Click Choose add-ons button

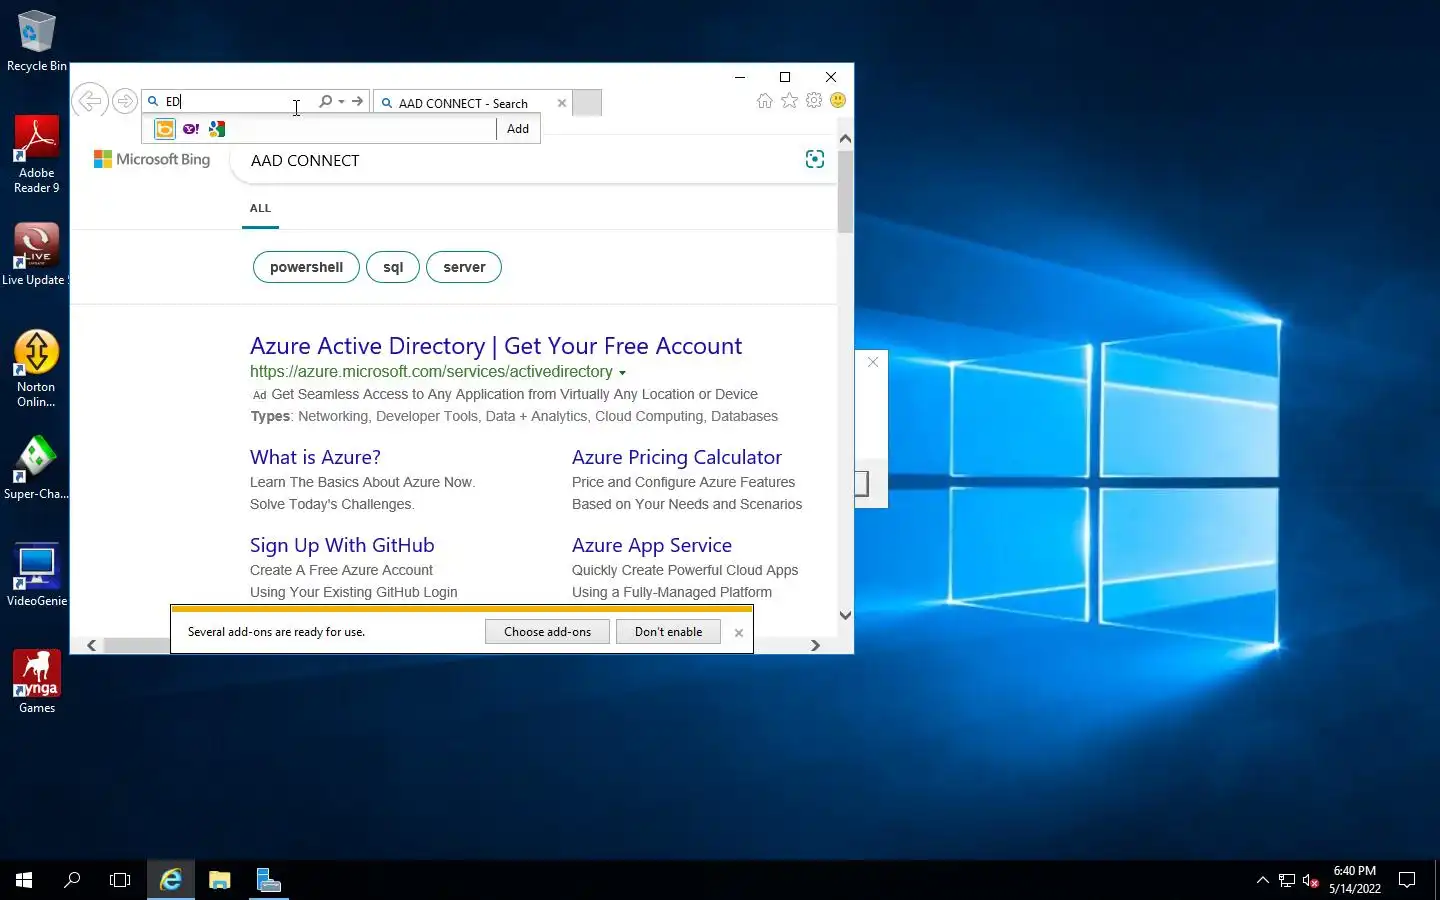point(547,632)
